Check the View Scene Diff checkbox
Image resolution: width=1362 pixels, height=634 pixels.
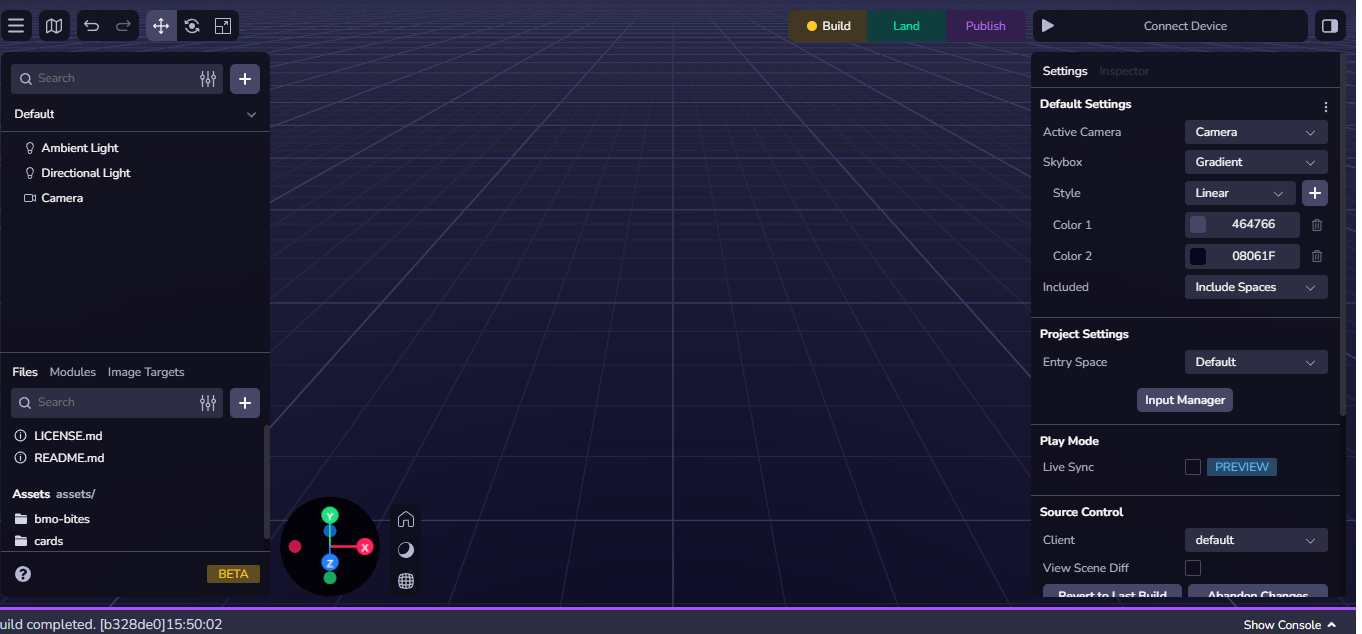1193,568
